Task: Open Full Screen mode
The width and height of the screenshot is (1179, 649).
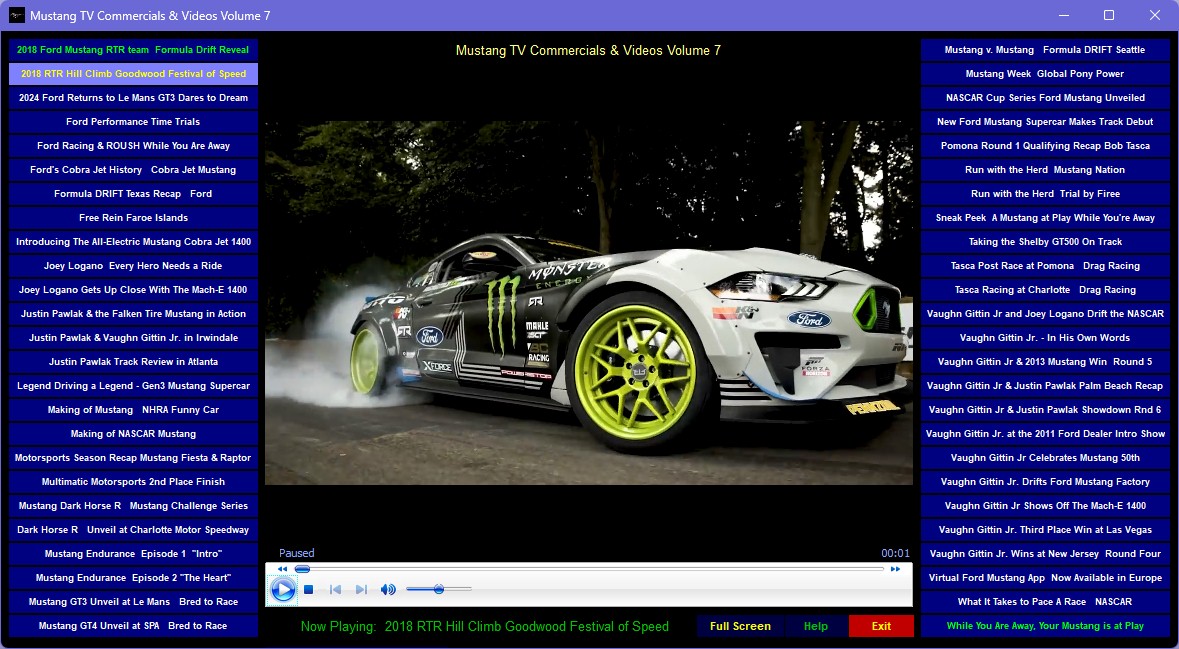Action: (x=740, y=626)
